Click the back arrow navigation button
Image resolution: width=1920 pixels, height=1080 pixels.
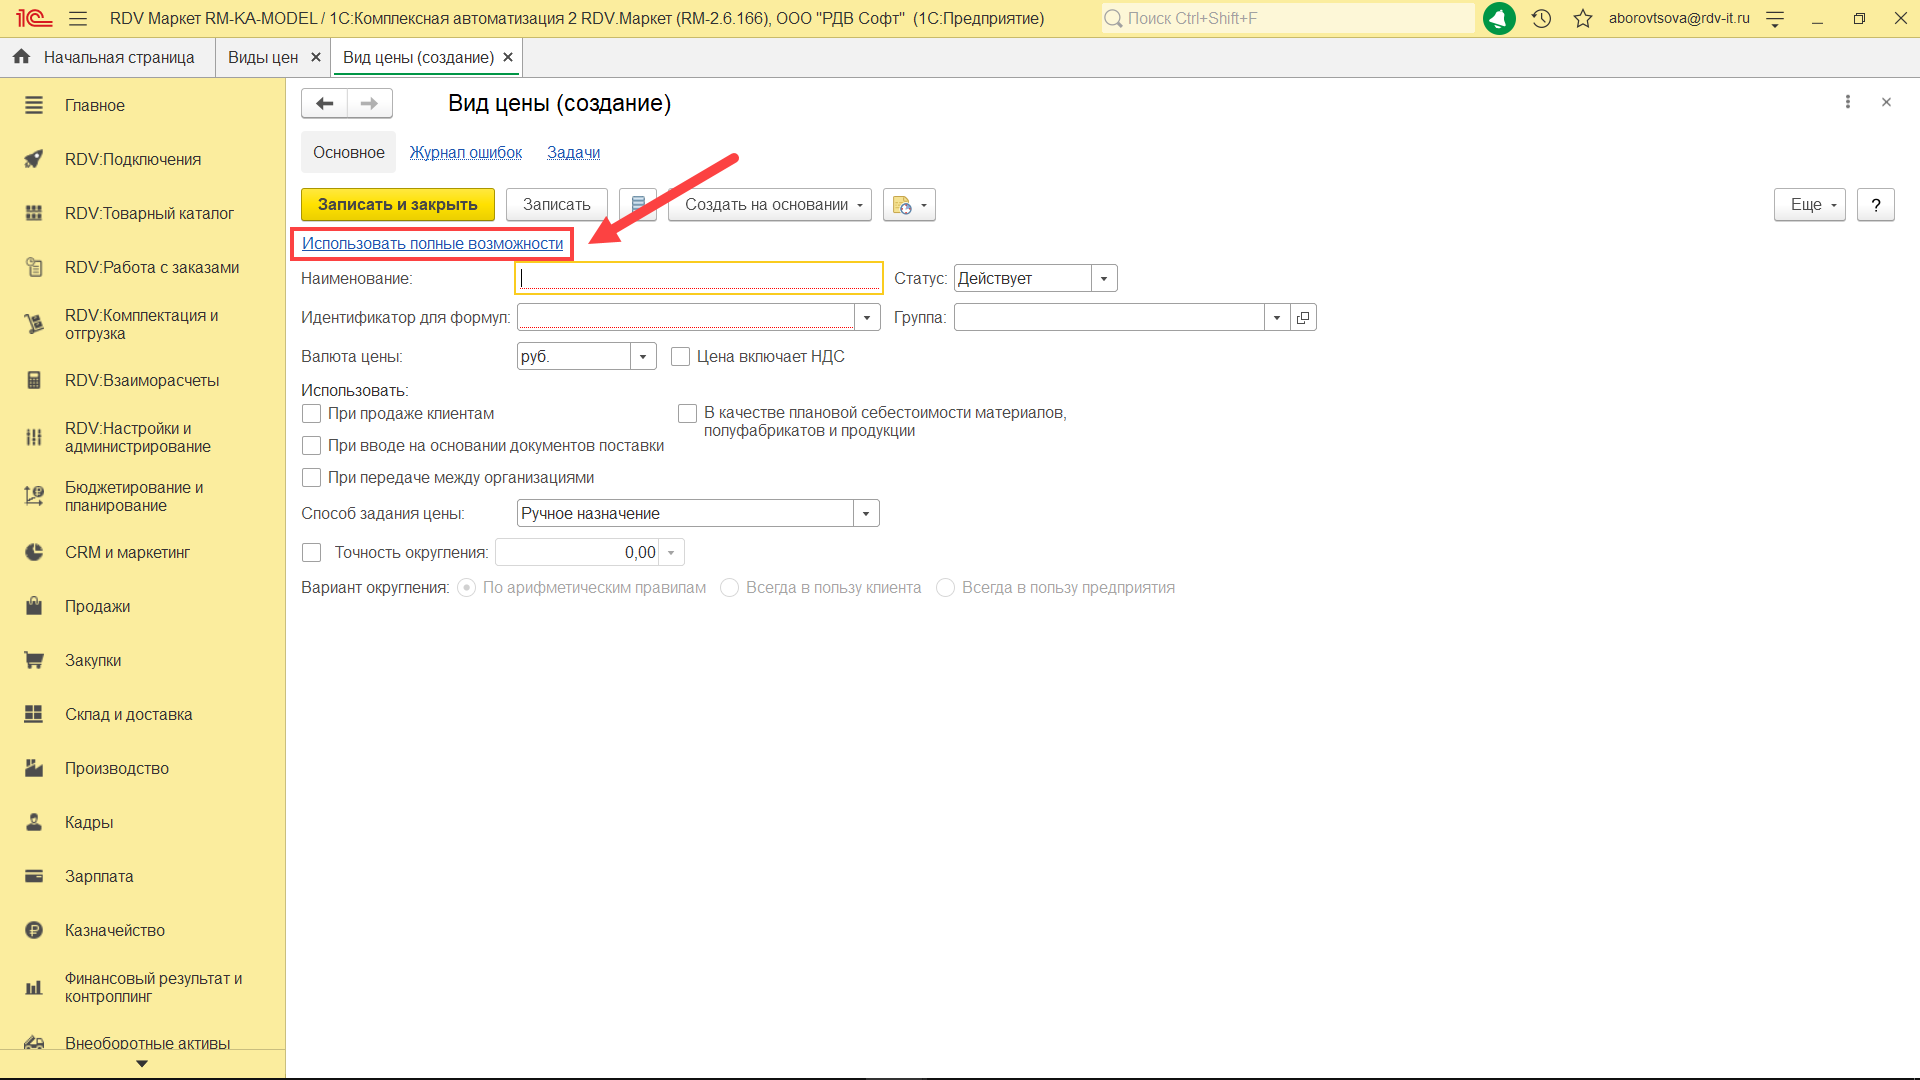(x=324, y=103)
